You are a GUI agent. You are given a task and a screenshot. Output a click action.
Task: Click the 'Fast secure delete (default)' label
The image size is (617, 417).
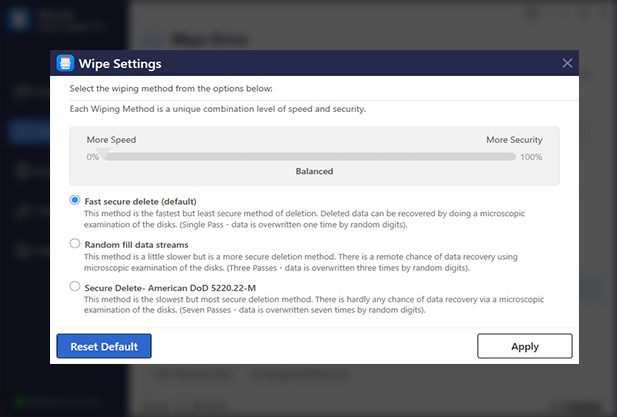(x=140, y=201)
